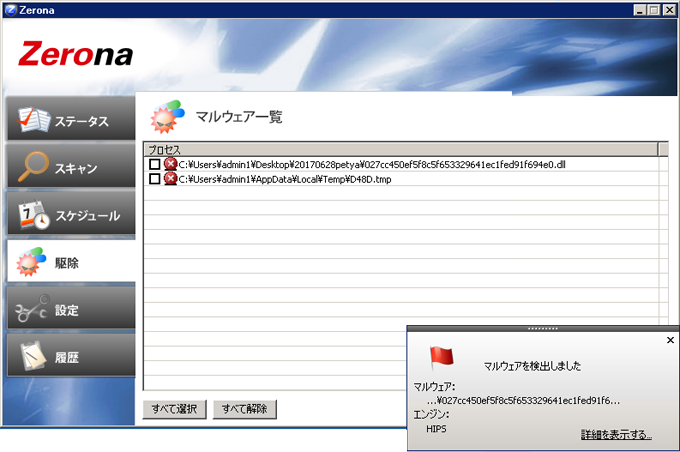Click the Zerona title bar app icon
The width and height of the screenshot is (680, 452).
(10, 10)
